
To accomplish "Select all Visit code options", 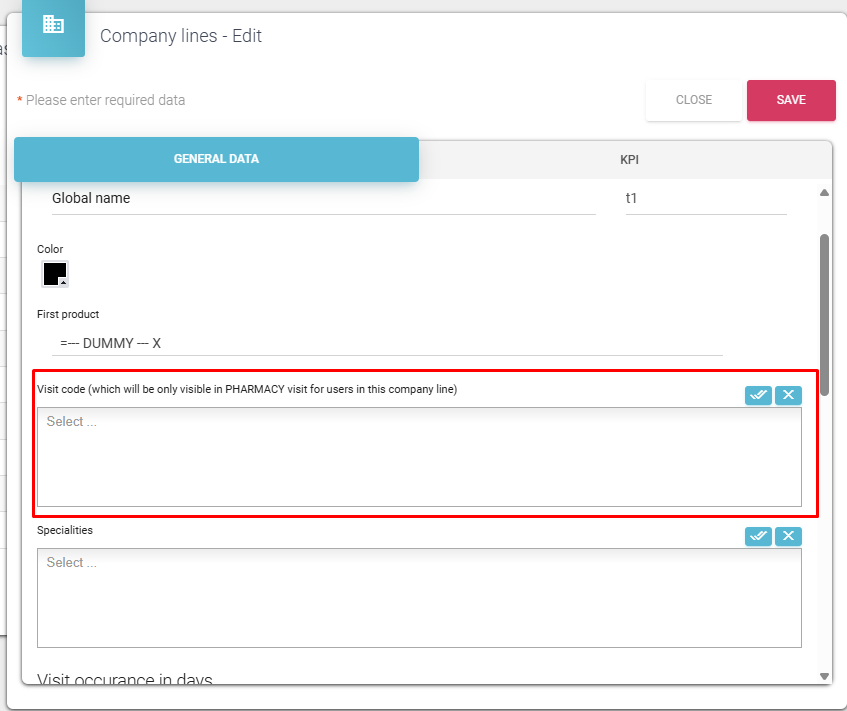I will tap(758, 395).
